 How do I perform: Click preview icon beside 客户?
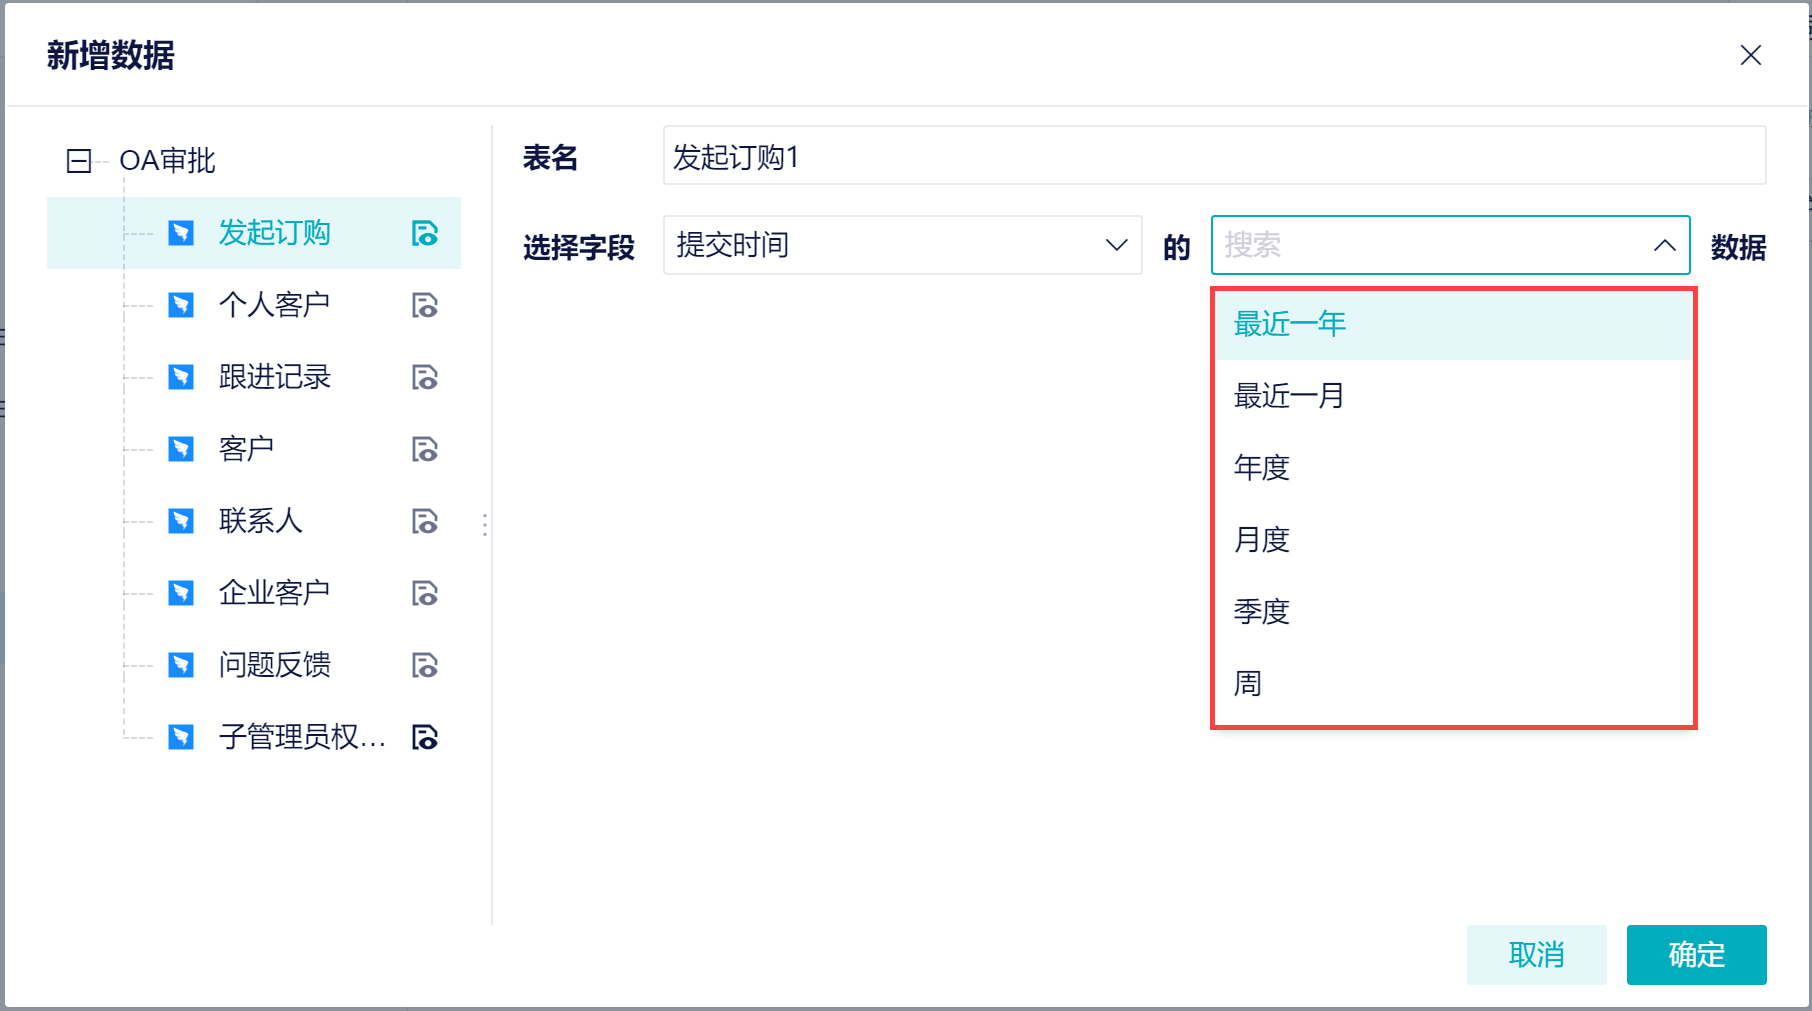[425, 449]
